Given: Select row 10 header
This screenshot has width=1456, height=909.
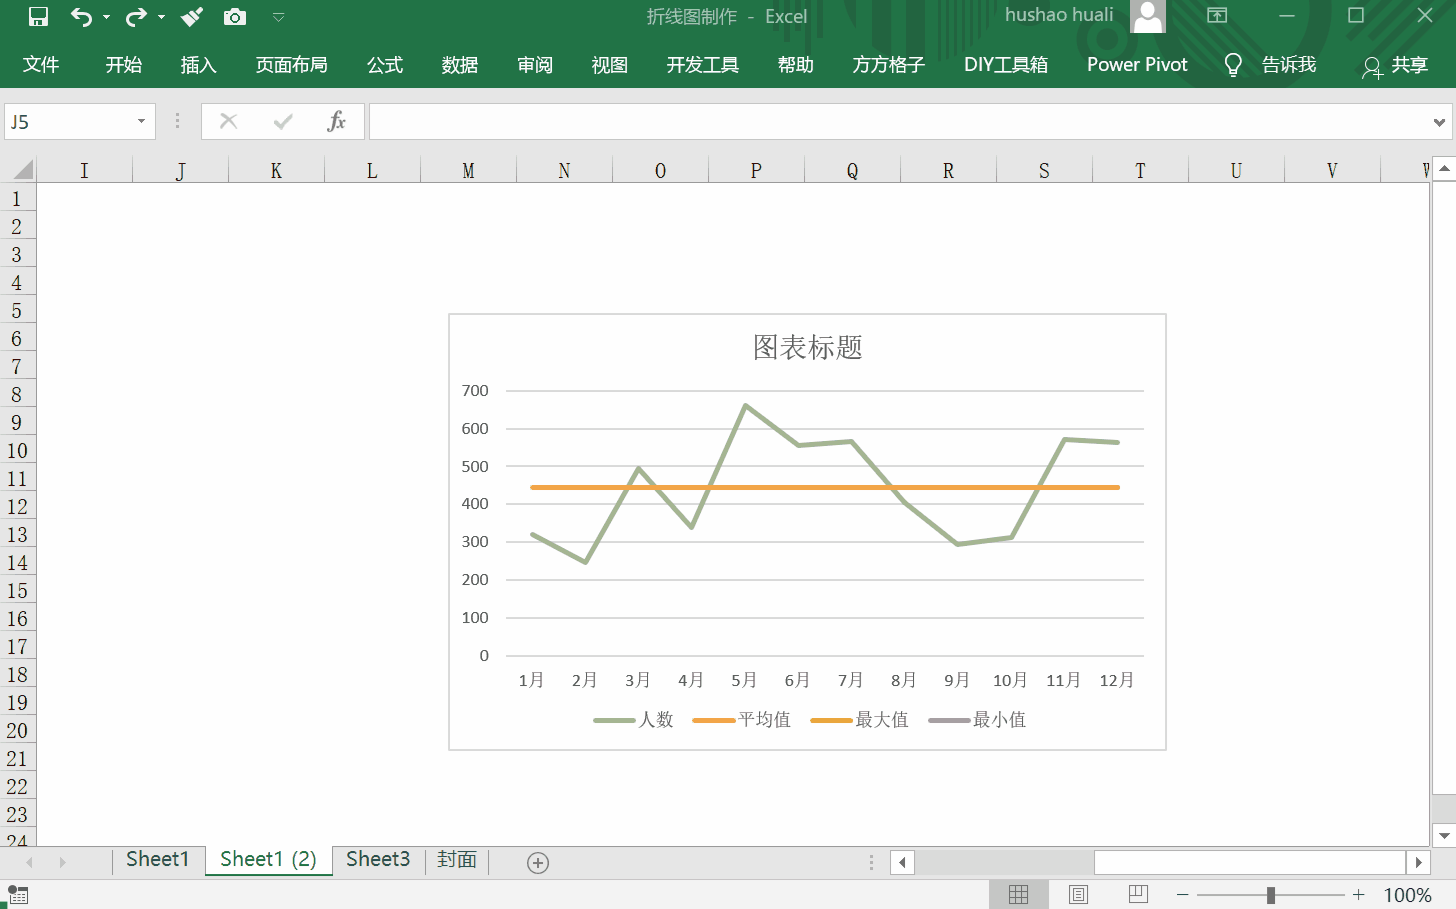Looking at the screenshot, I should point(17,450).
